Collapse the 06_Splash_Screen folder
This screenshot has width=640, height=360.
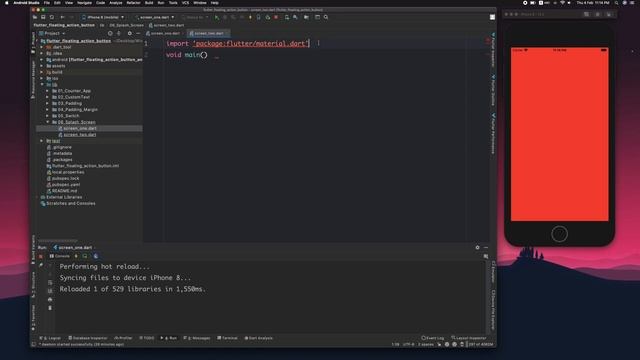(x=47, y=122)
